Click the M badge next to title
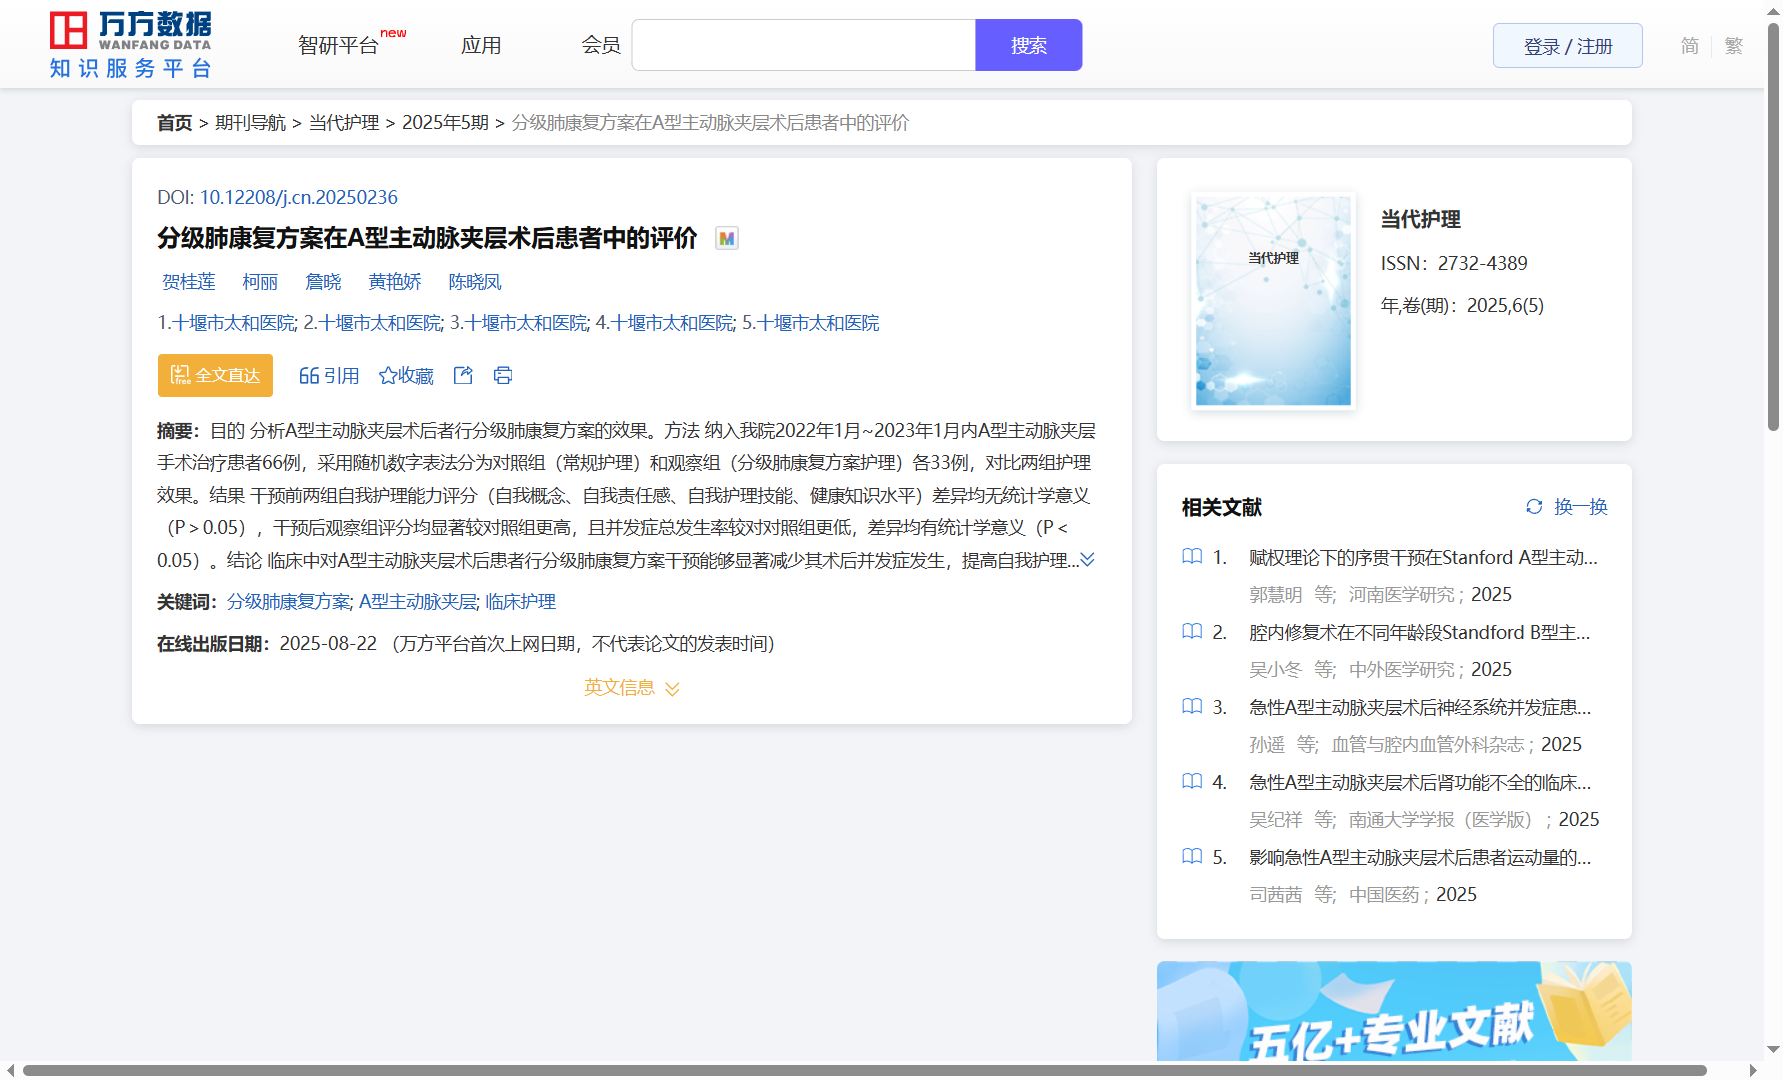Image resolution: width=1783 pixels, height=1080 pixels. [x=727, y=239]
